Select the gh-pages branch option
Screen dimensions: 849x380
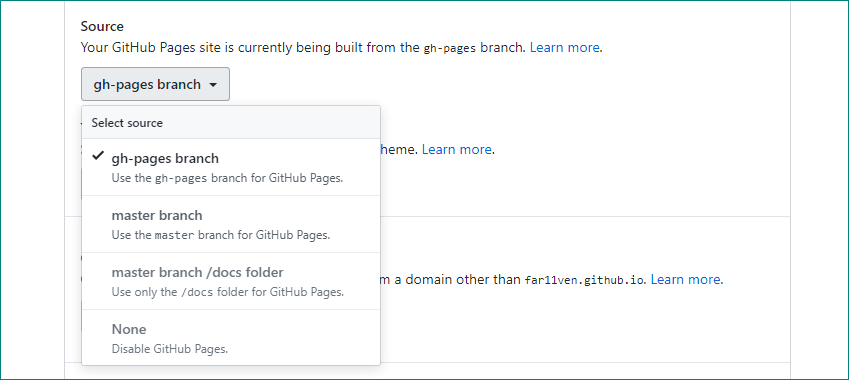pyautogui.click(x=231, y=167)
